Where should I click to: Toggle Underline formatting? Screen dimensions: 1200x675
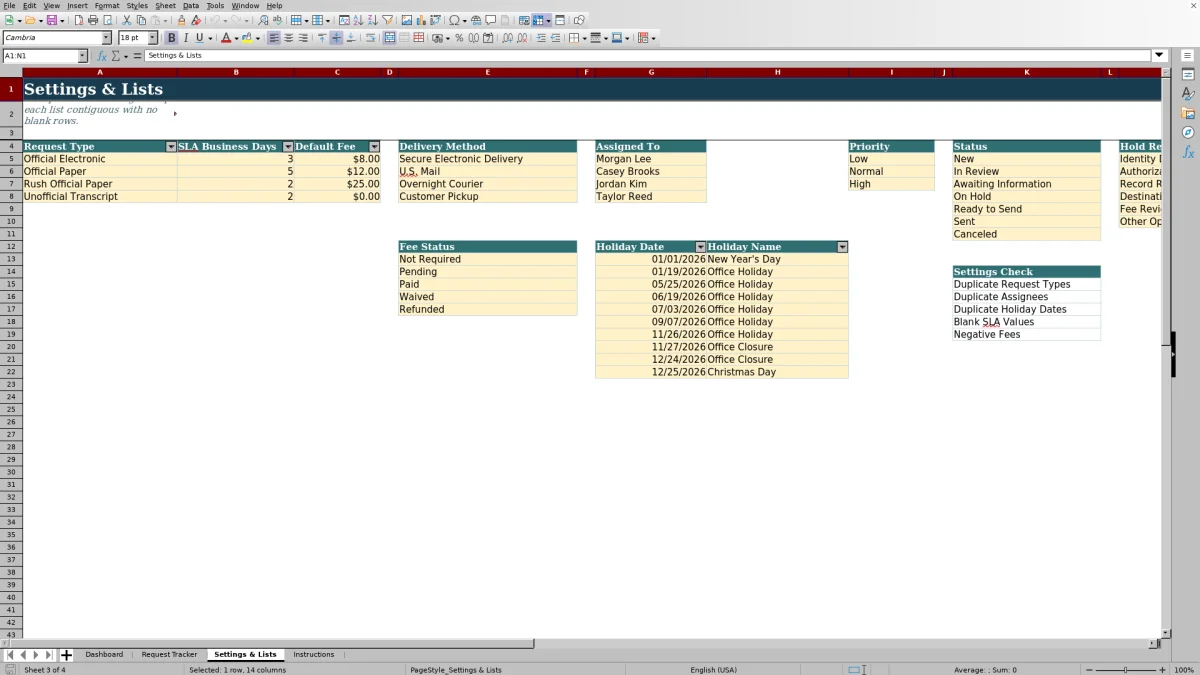(199, 38)
